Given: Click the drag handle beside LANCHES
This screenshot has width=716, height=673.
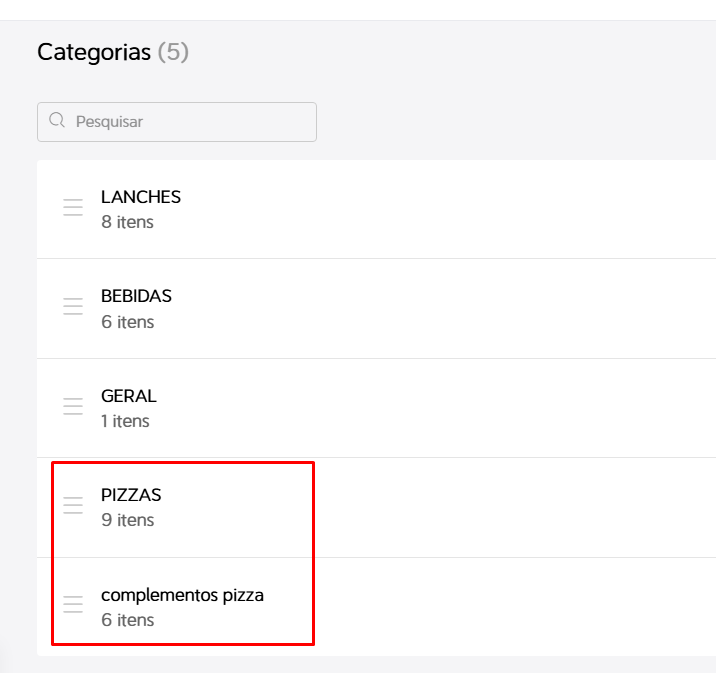Looking at the screenshot, I should [x=73, y=208].
